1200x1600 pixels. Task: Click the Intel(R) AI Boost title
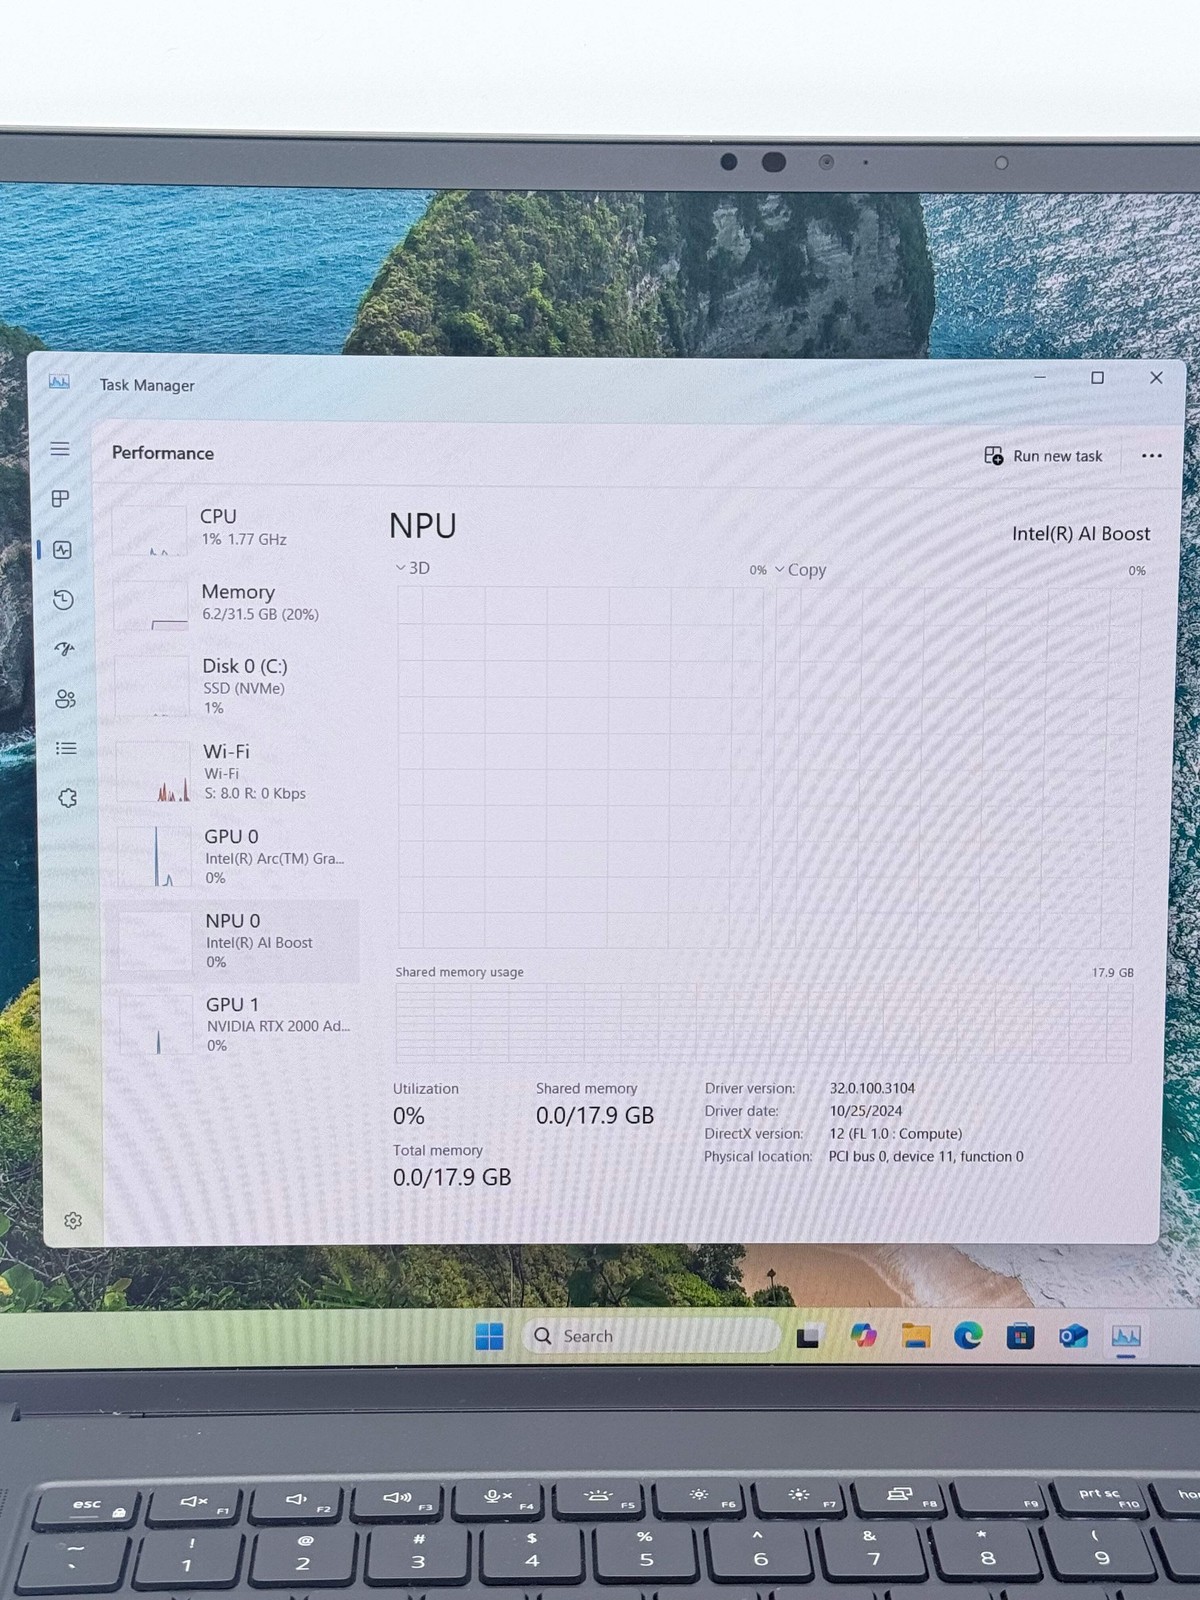(x=1081, y=534)
